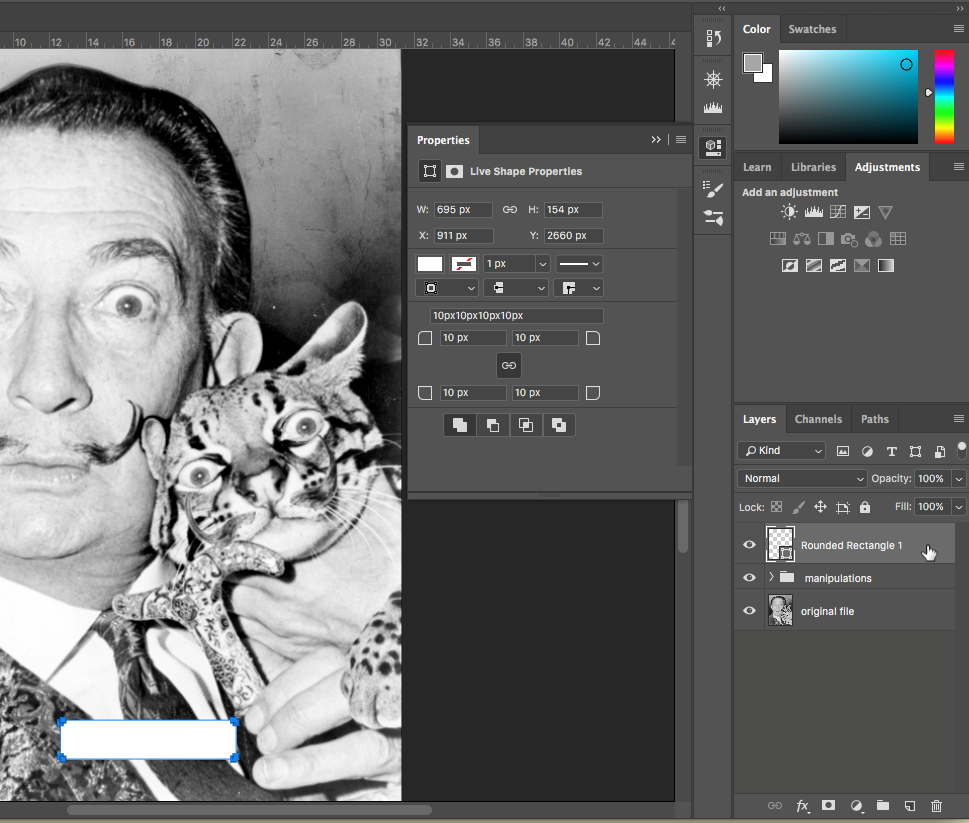Create a new group with folder icon
969x823 pixels.
tap(883, 805)
